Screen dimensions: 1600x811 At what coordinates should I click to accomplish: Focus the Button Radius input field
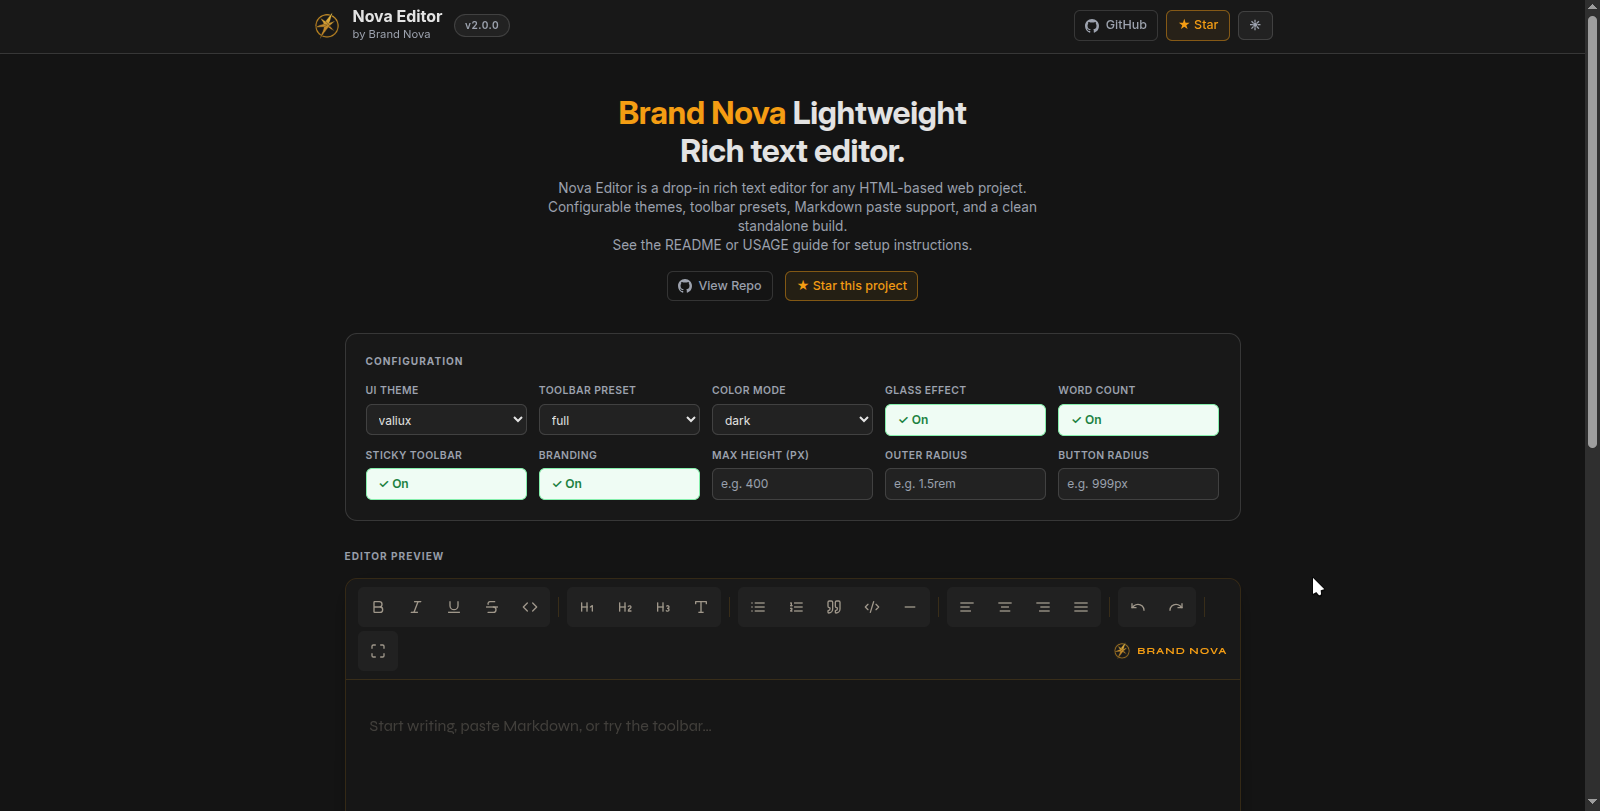click(x=1138, y=484)
